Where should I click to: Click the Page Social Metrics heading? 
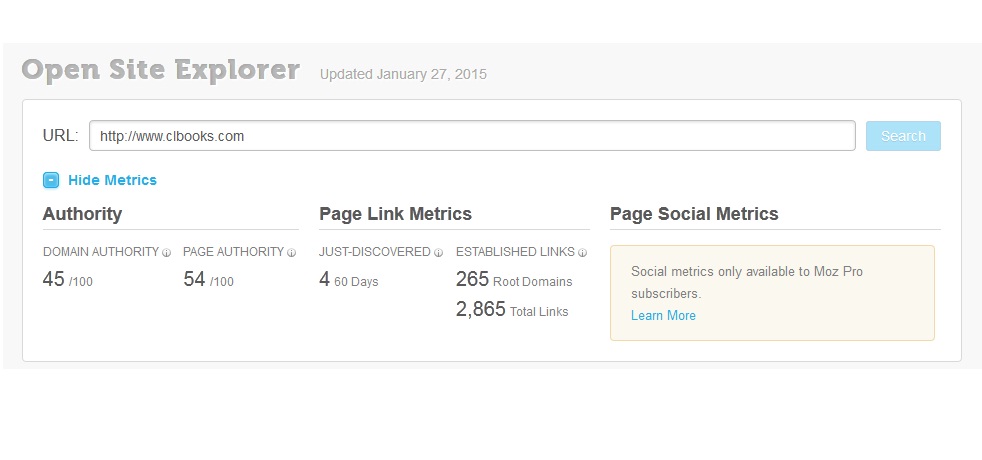pyautogui.click(x=693, y=214)
